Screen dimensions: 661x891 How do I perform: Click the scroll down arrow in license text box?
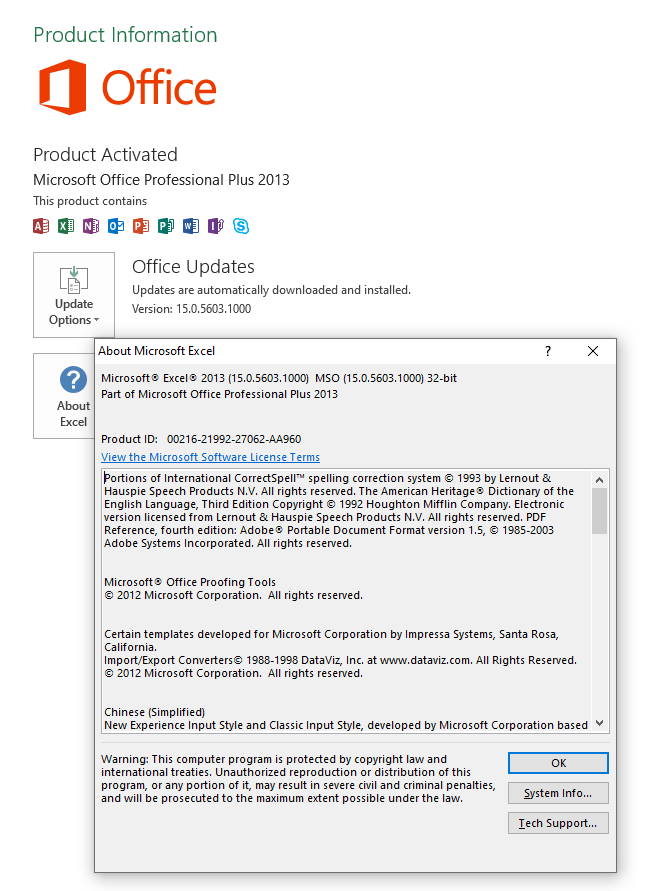[x=600, y=723]
